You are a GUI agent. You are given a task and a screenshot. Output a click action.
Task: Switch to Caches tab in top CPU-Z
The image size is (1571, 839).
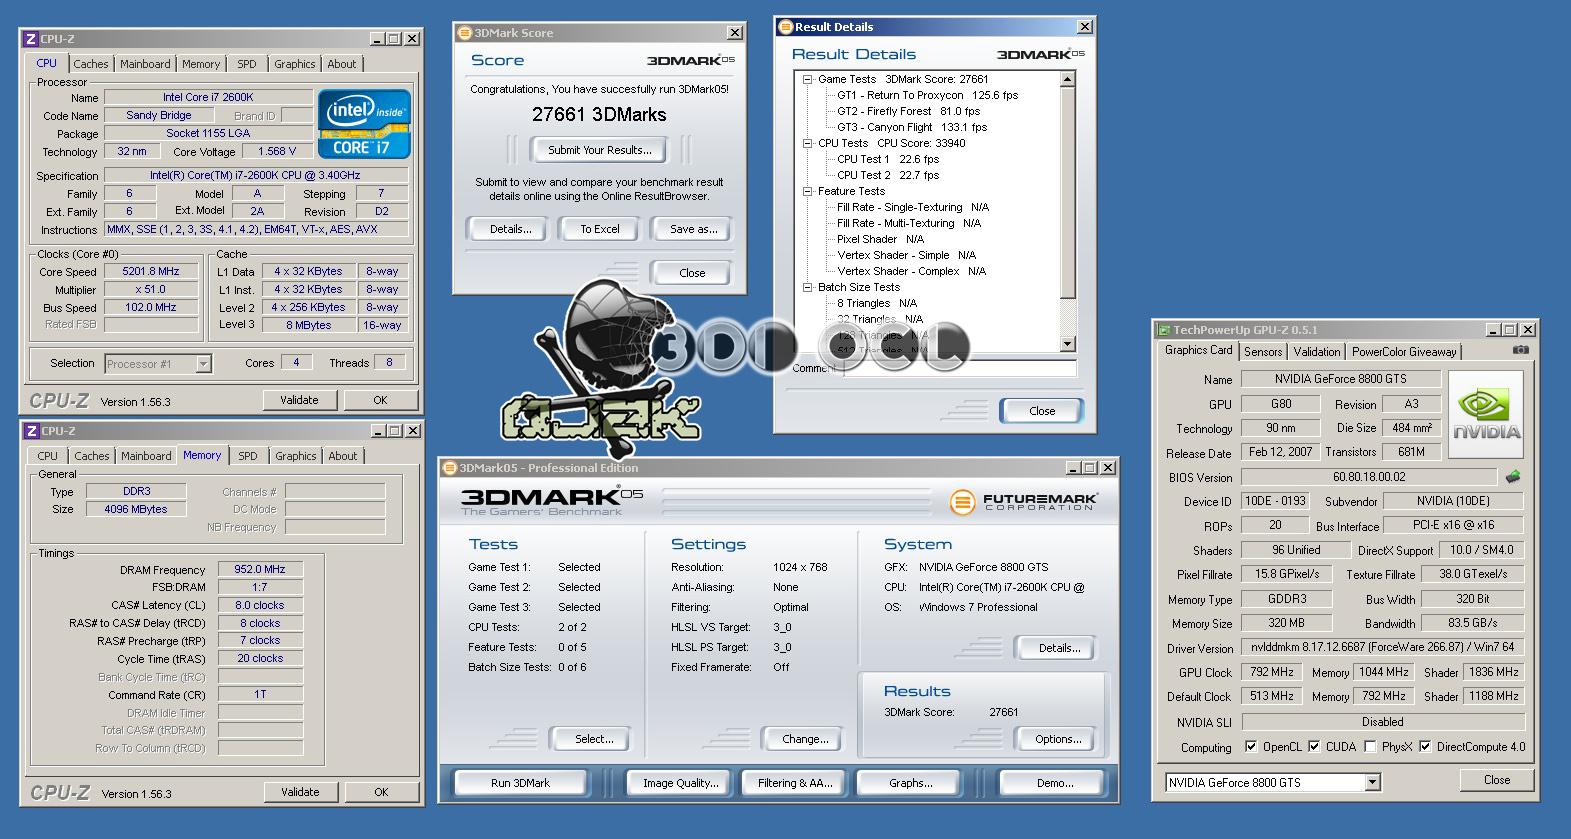(90, 64)
